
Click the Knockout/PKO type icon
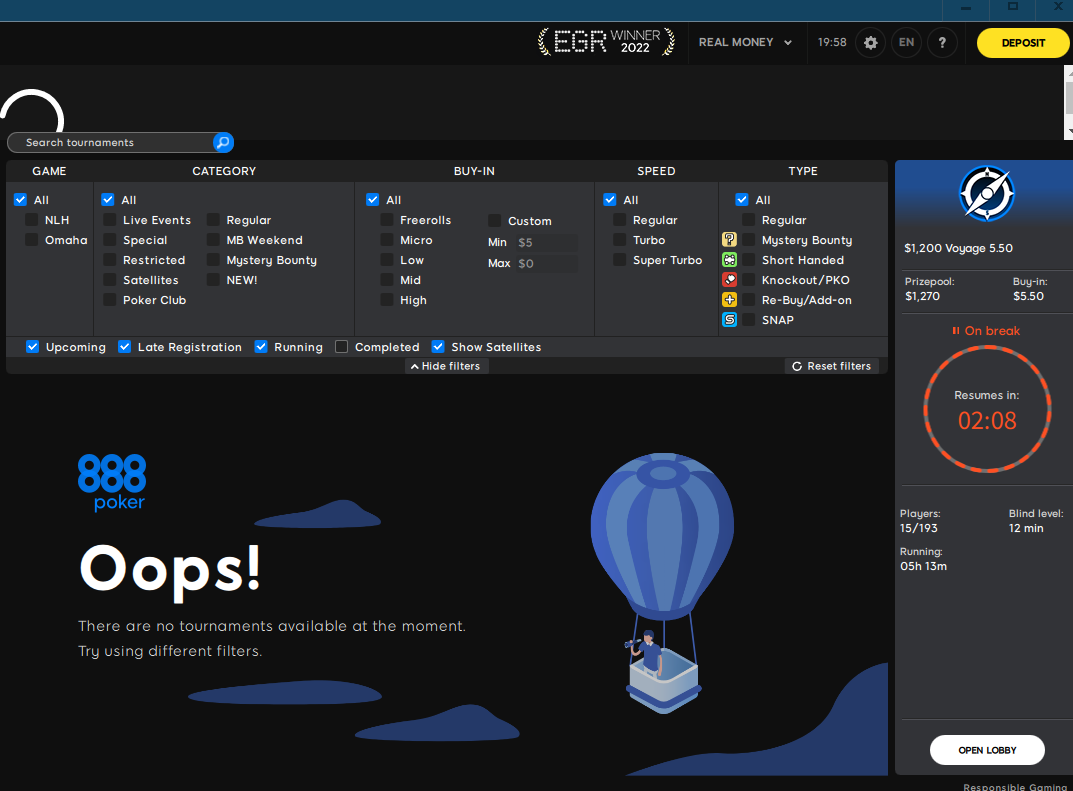tap(729, 280)
